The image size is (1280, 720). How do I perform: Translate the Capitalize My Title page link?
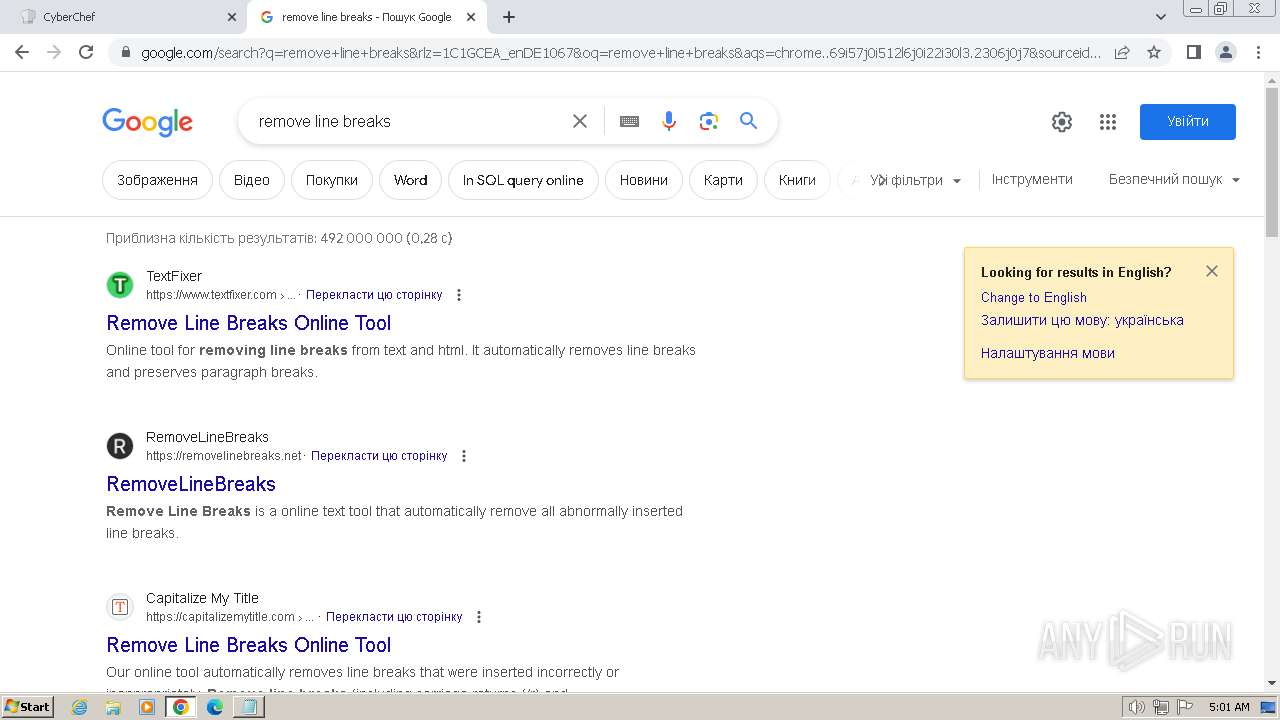[394, 617]
